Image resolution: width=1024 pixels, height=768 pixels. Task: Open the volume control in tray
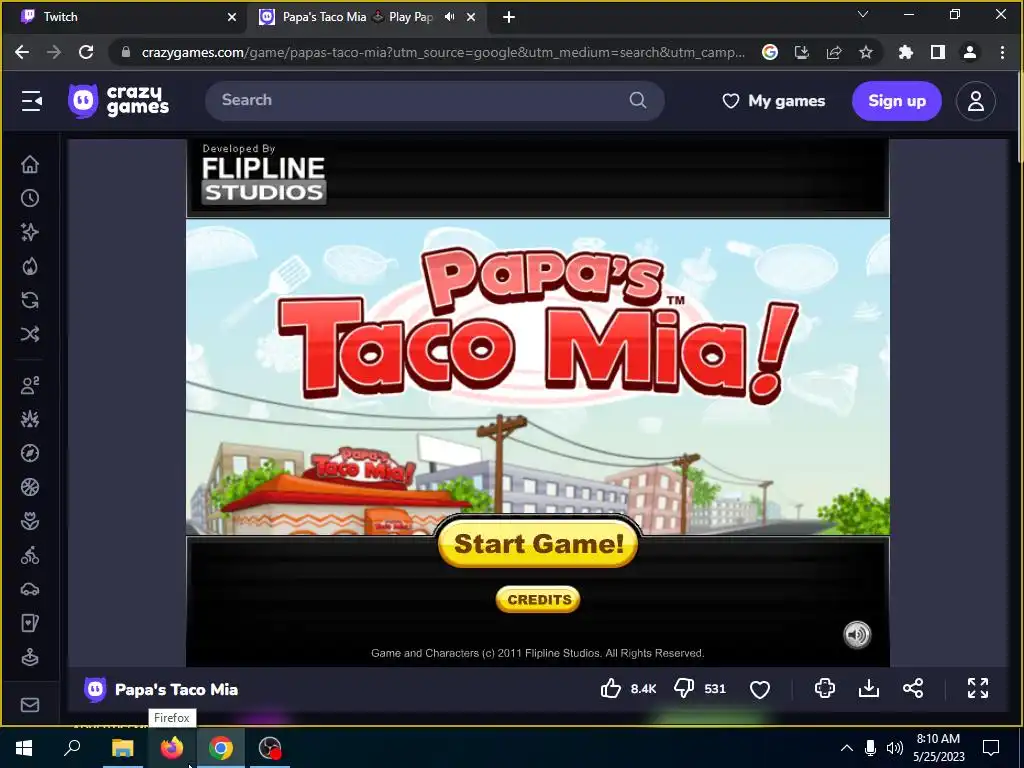pyautogui.click(x=895, y=748)
